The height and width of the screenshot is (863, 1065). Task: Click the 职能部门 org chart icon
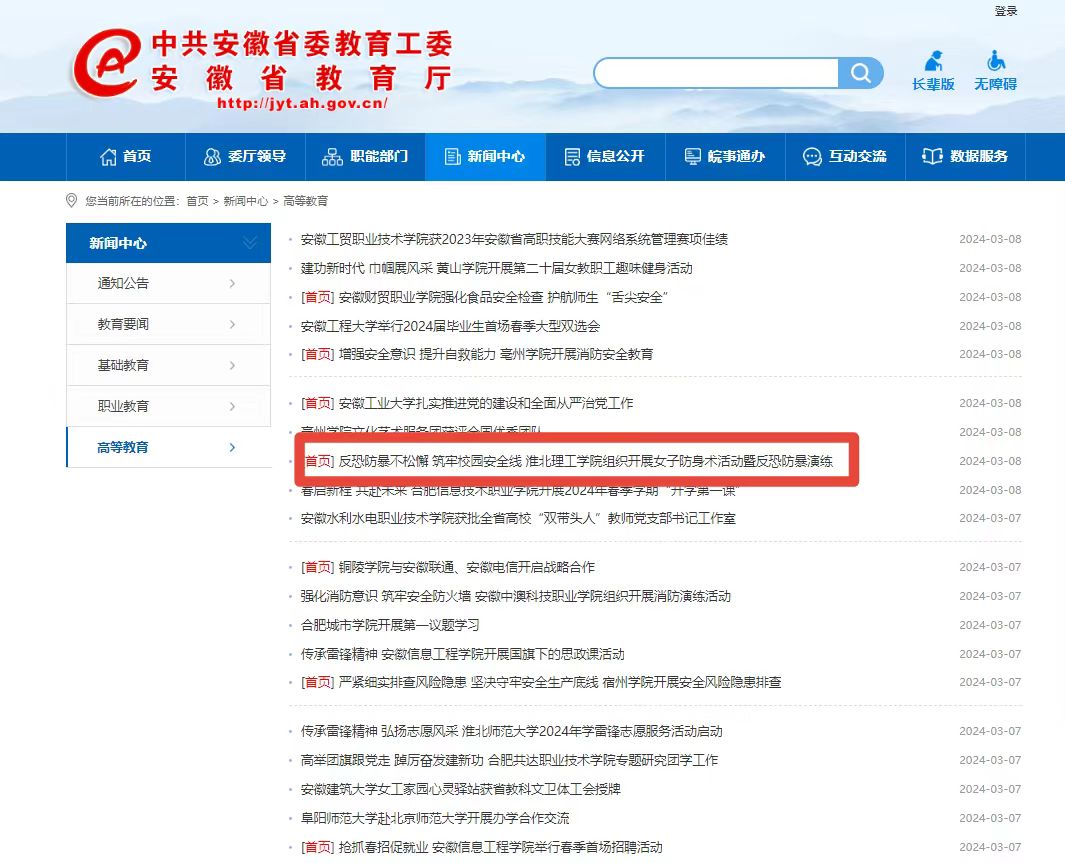[332, 157]
